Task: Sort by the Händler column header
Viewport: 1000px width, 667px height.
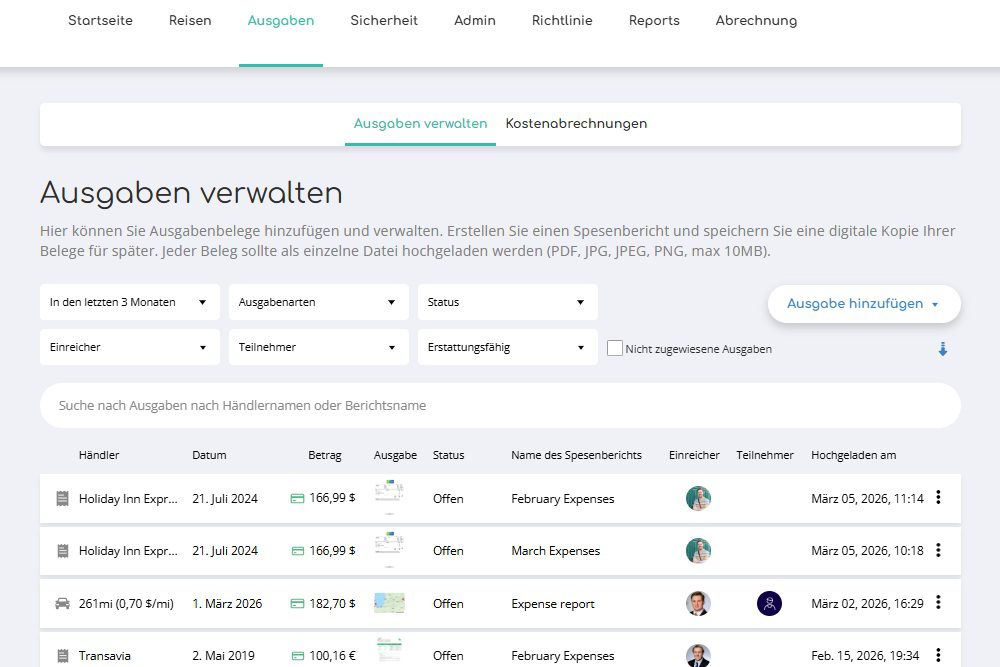Action: pyautogui.click(x=99, y=455)
